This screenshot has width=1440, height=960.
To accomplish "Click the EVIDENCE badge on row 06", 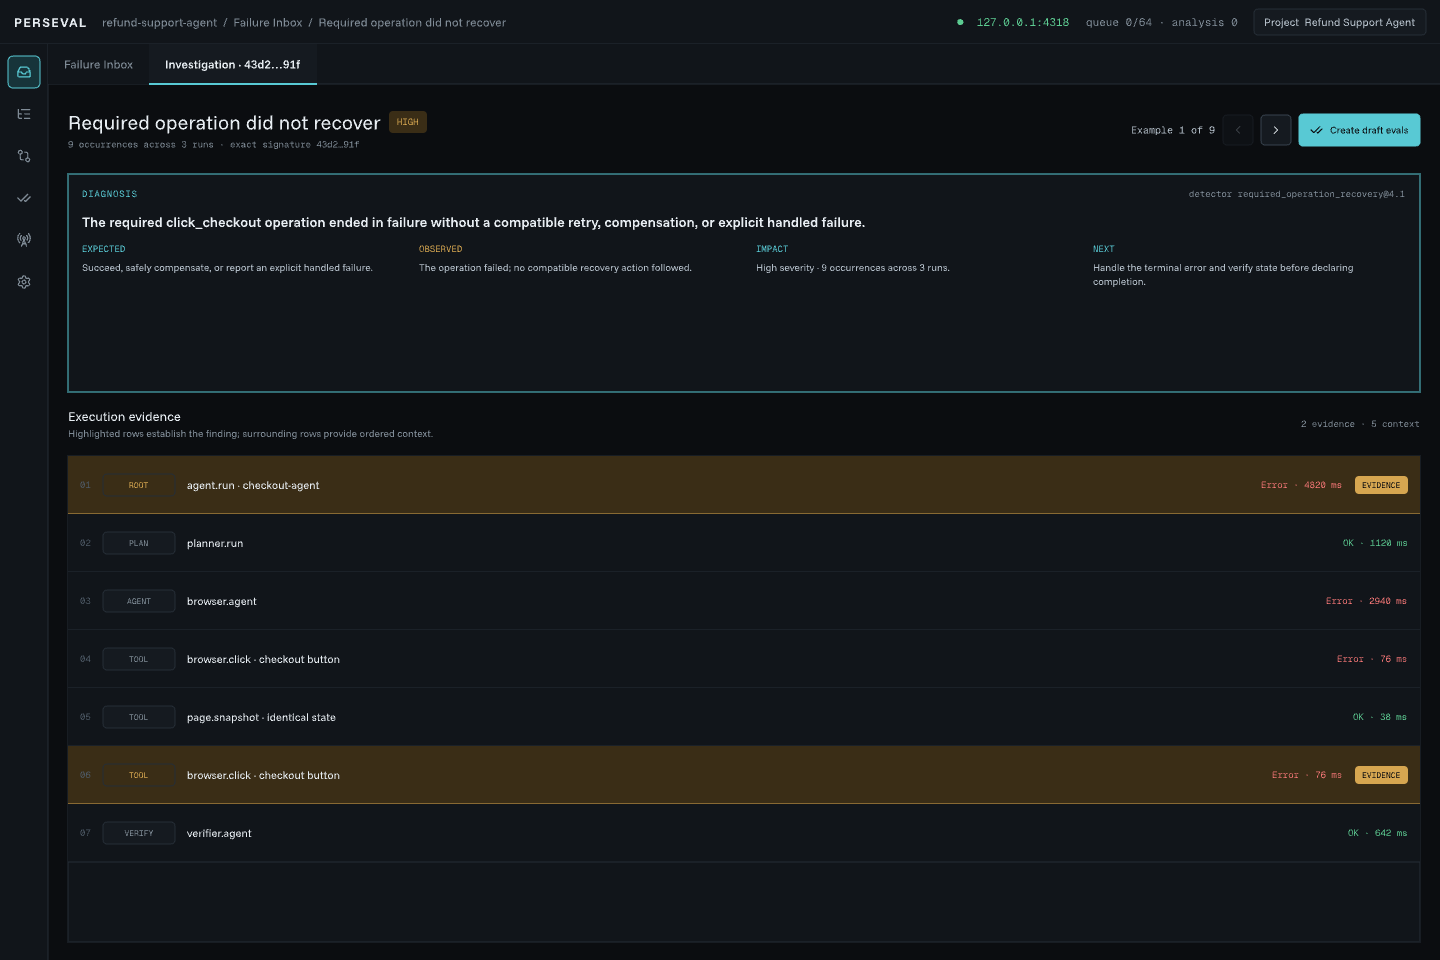I will [x=1381, y=775].
